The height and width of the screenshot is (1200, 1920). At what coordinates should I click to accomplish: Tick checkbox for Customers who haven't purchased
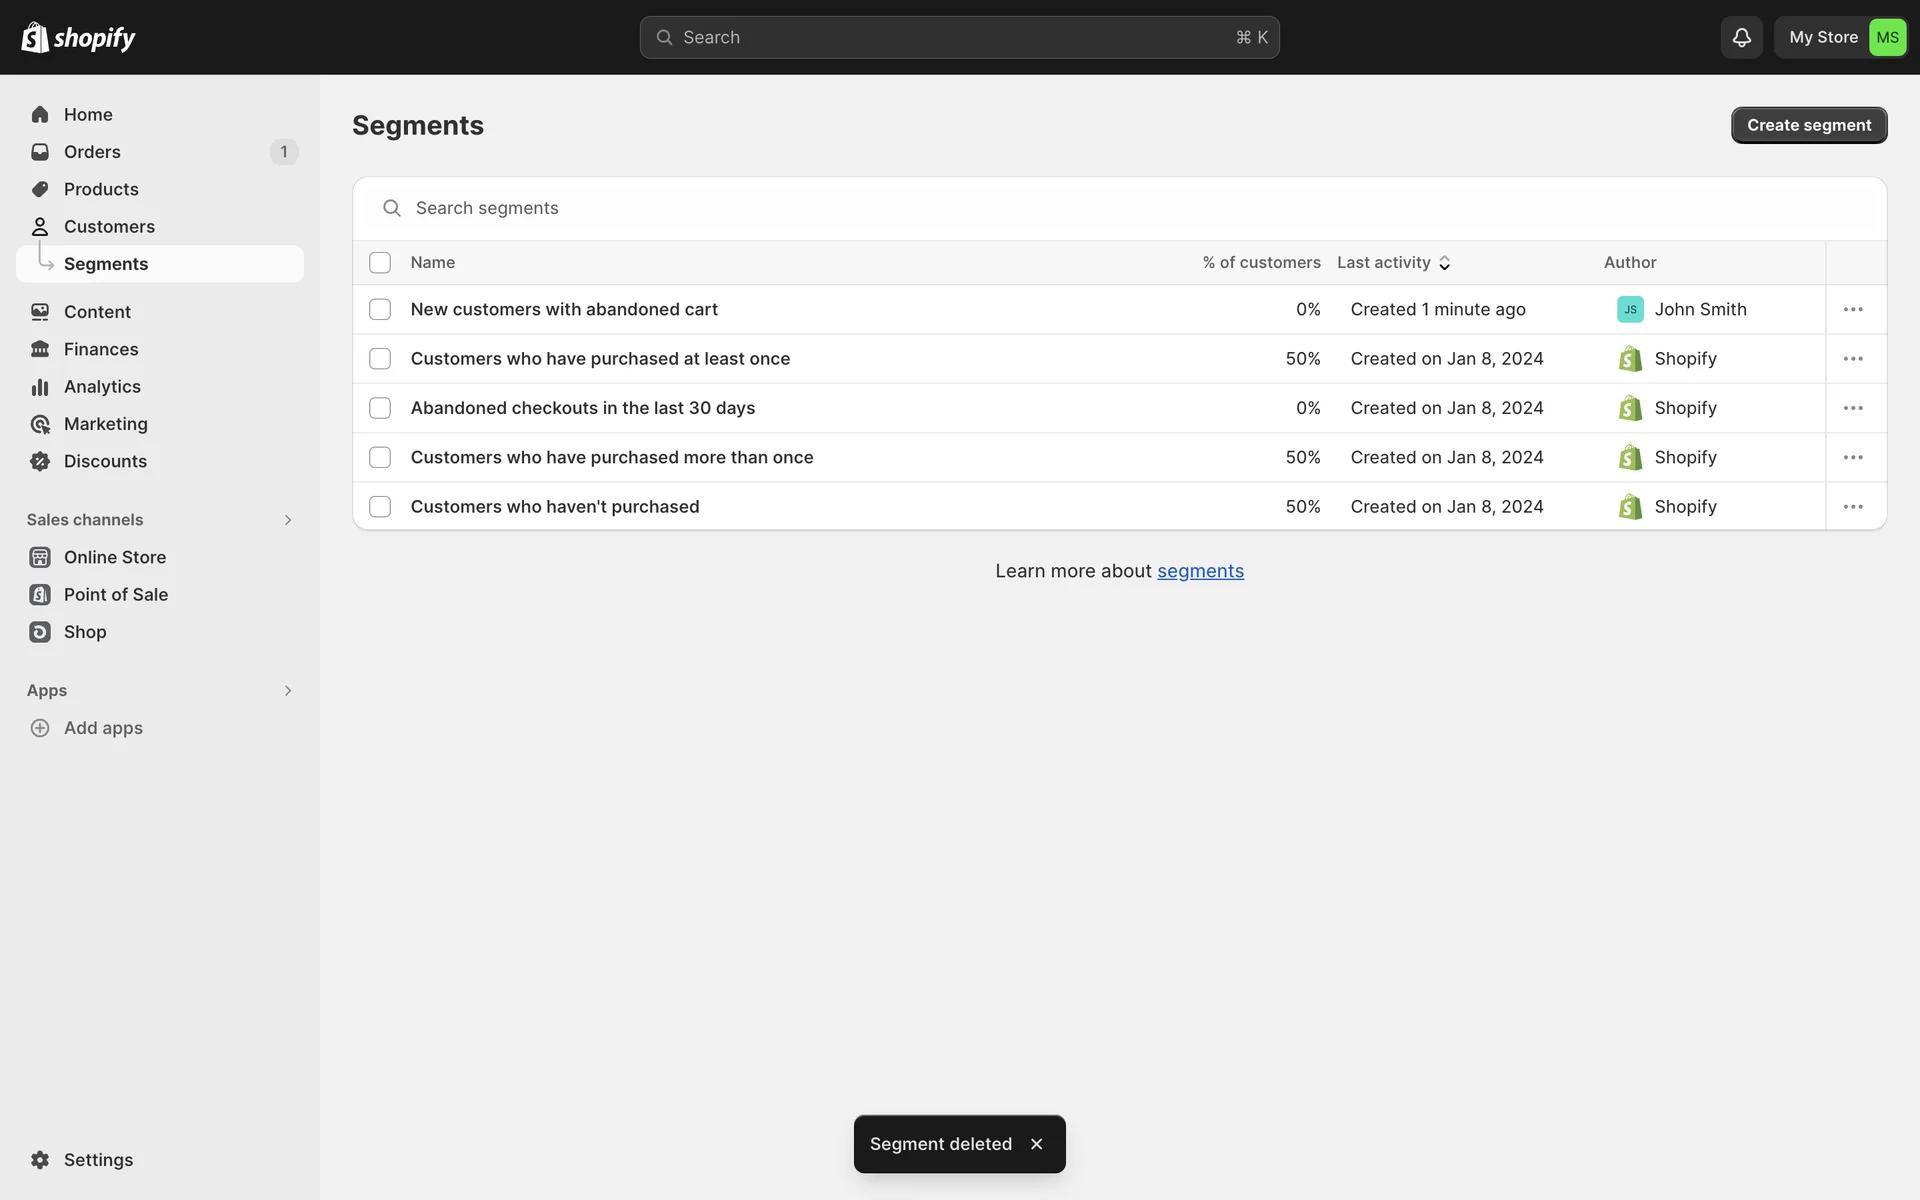[x=380, y=507]
